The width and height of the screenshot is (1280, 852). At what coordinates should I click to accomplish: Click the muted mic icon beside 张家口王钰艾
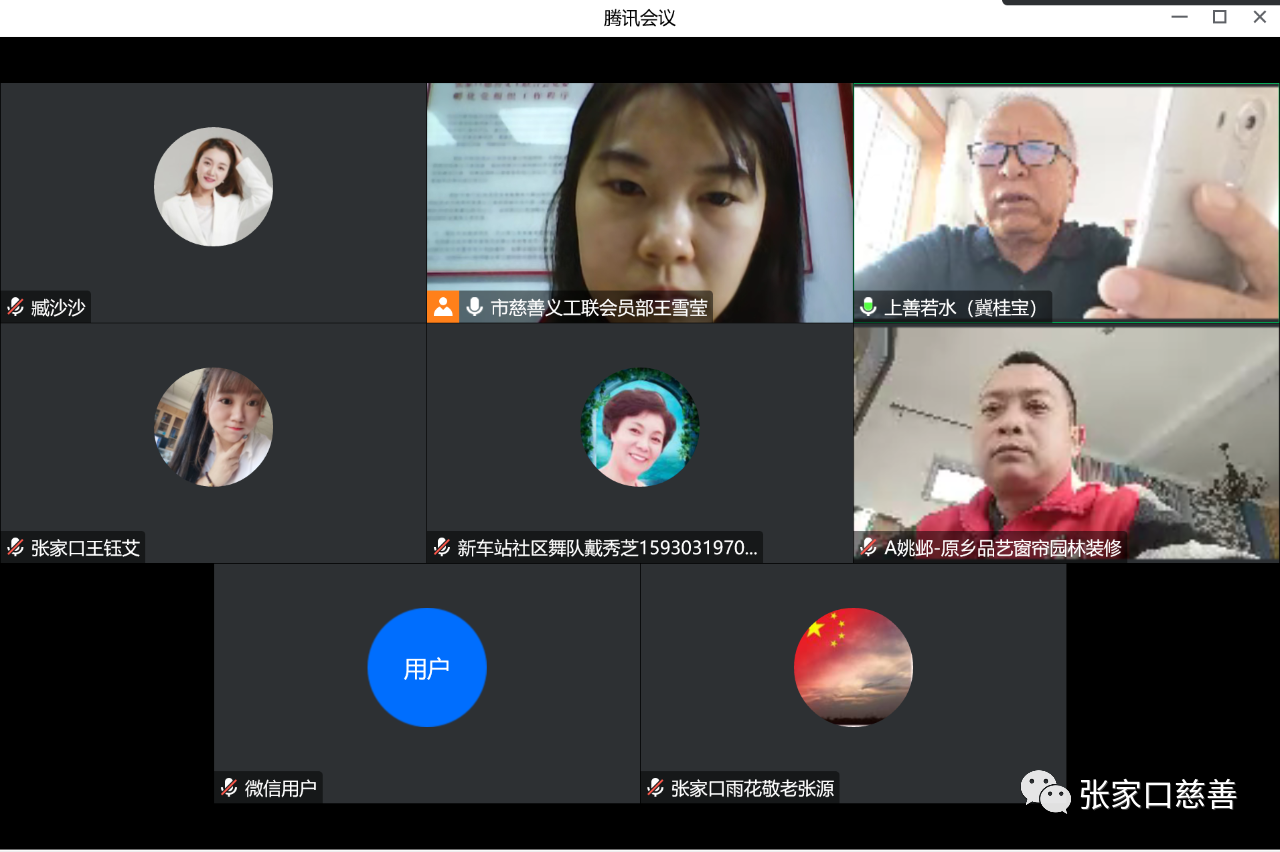tap(16, 547)
